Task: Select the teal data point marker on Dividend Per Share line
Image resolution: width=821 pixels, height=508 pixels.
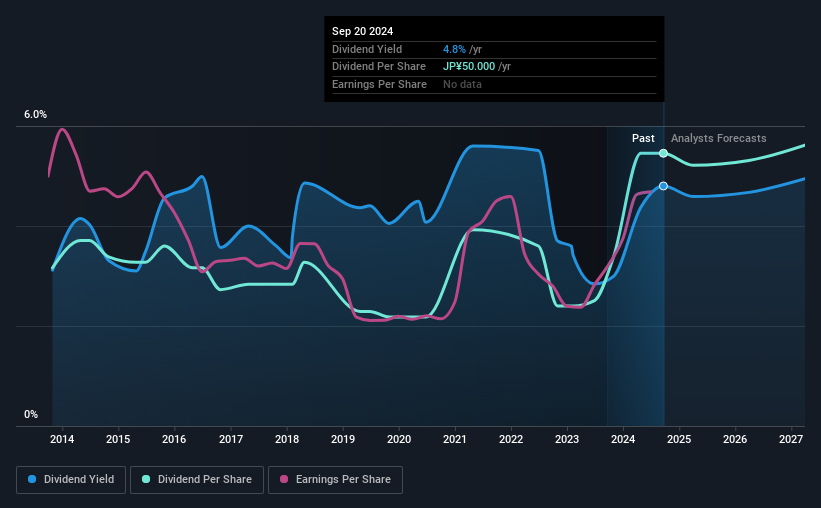Action: [663, 153]
